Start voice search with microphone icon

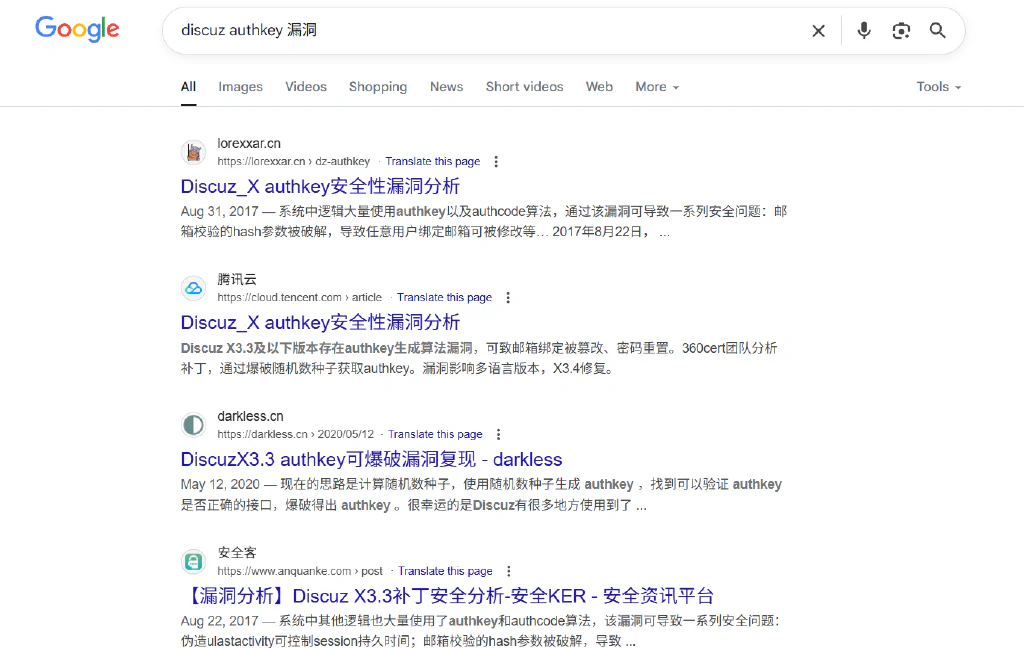click(864, 30)
